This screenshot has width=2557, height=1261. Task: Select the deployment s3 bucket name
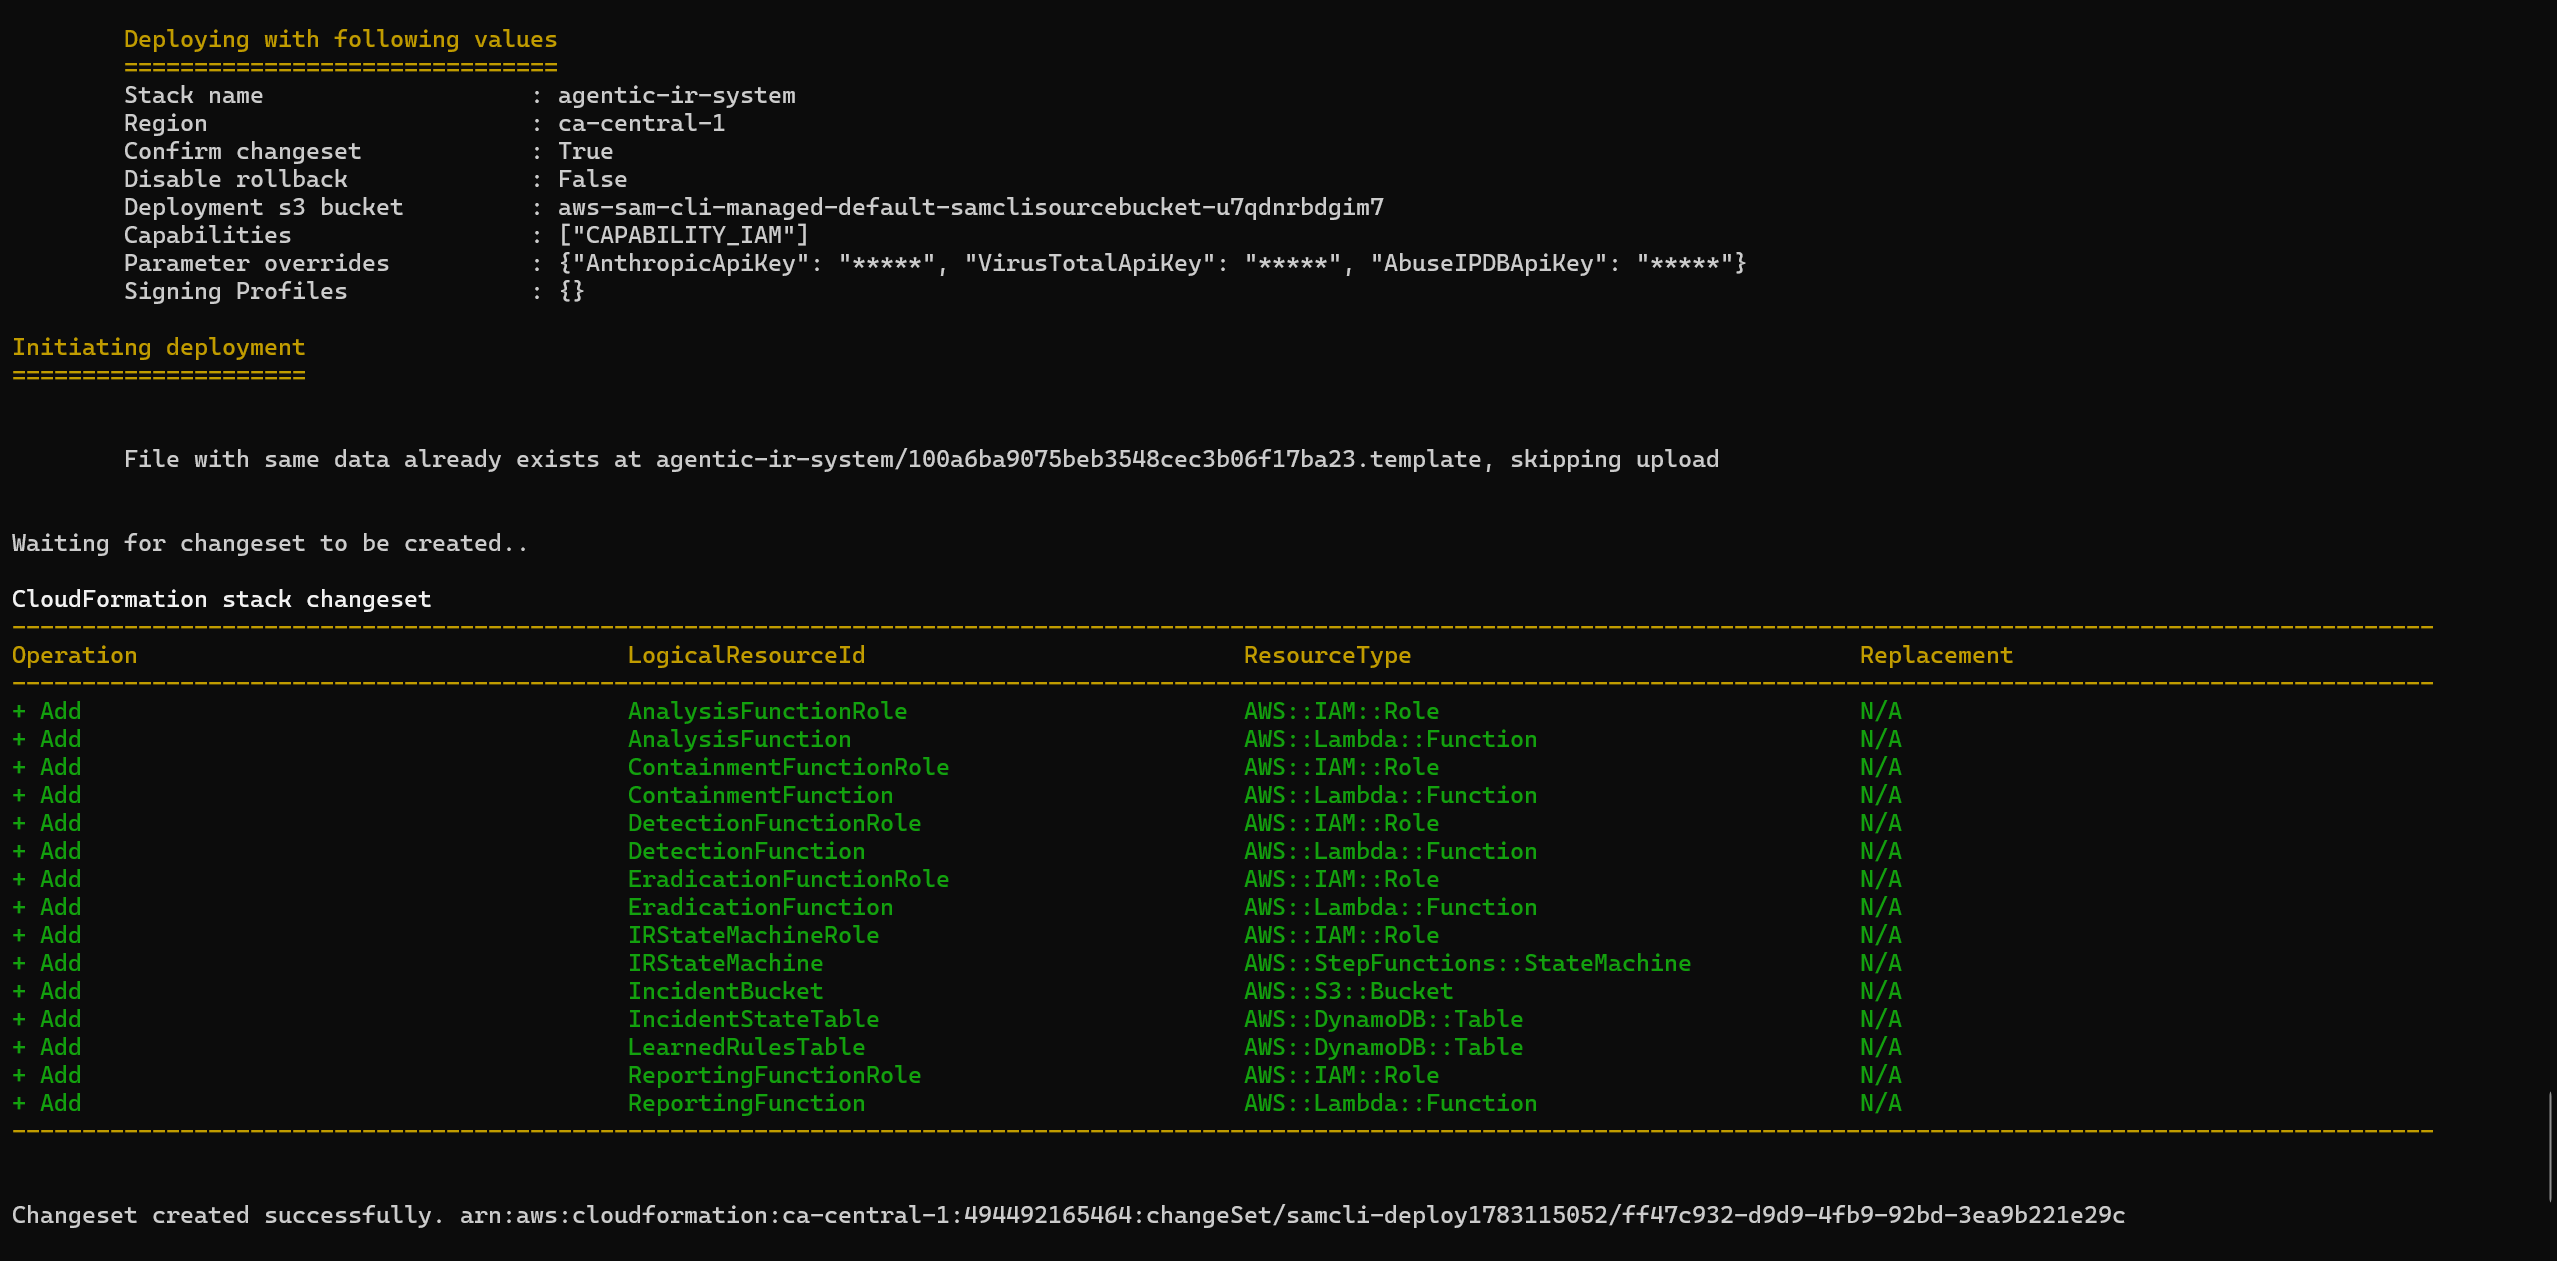pos(970,207)
